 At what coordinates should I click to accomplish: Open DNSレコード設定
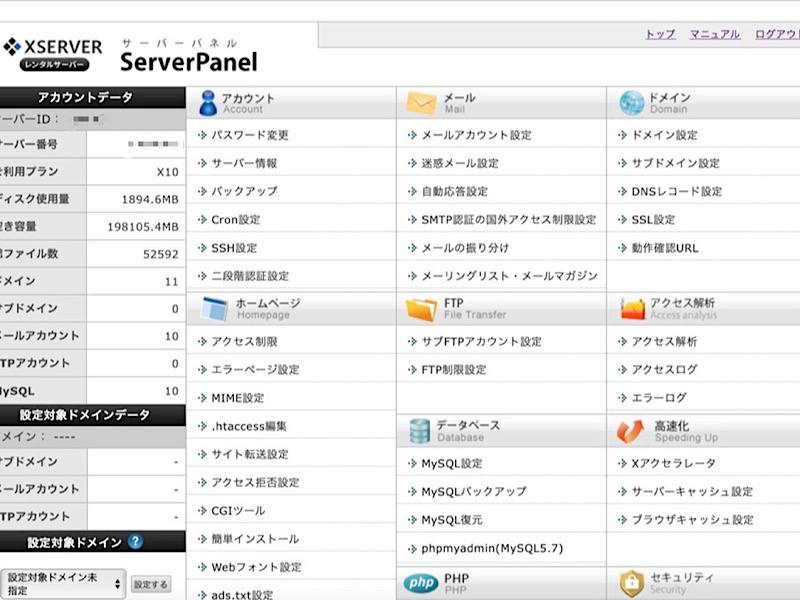coord(677,191)
